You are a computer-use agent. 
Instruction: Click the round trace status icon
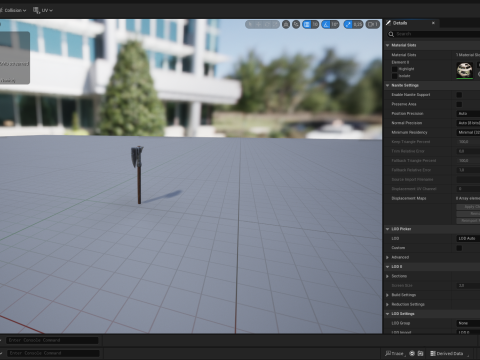click(412, 354)
